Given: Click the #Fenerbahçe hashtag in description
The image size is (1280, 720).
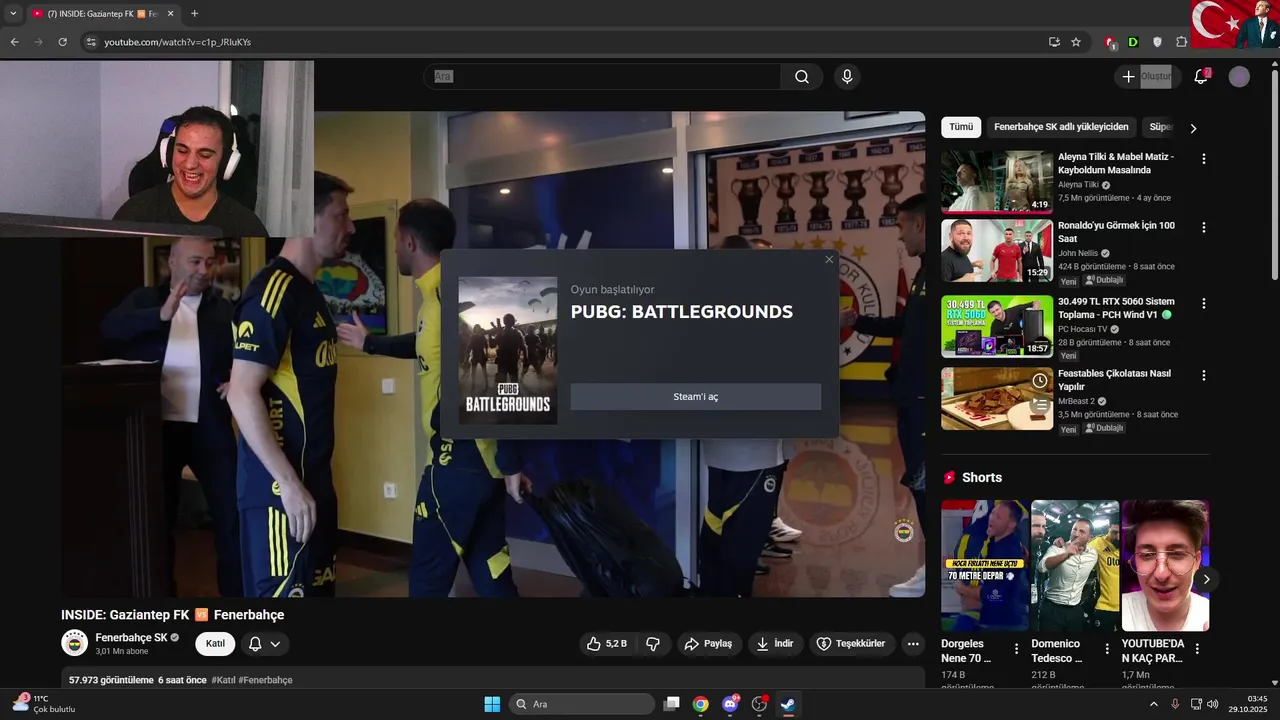Looking at the screenshot, I should click(265, 680).
